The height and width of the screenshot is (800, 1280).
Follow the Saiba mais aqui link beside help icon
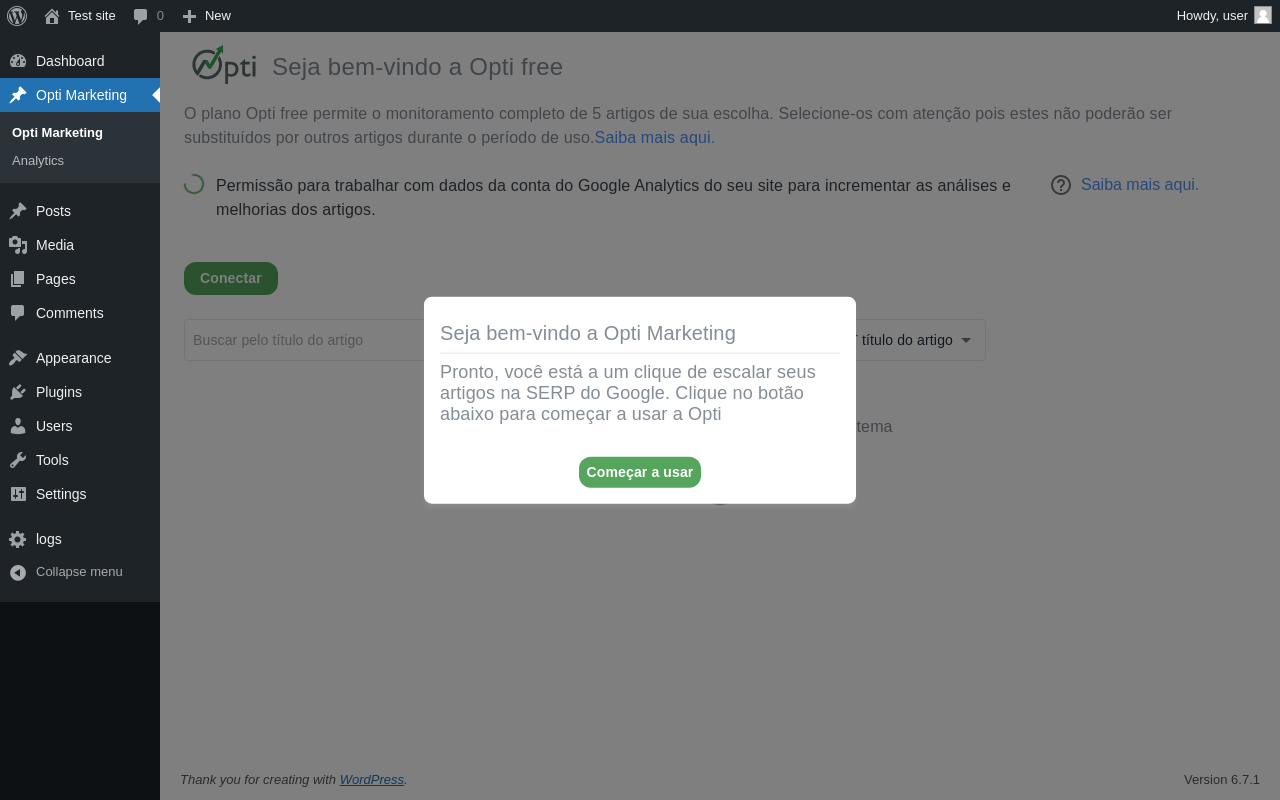click(x=1140, y=184)
